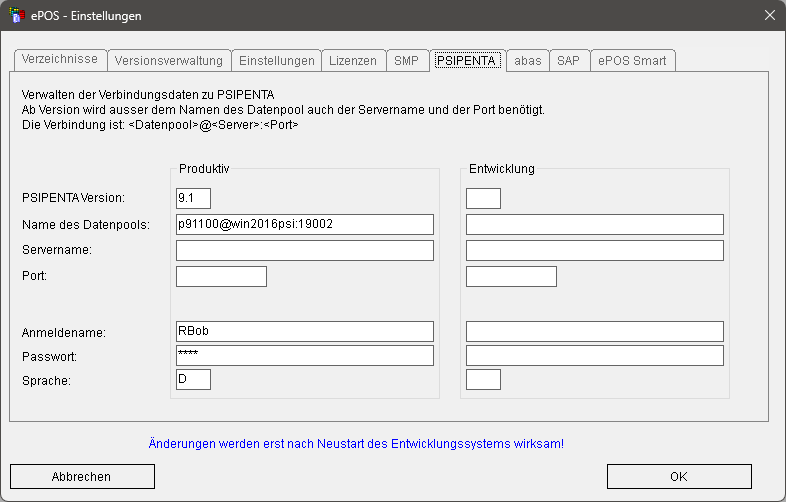This screenshot has height=502, width=786.
Task: Select the Einstellungen tab
Action: (277, 61)
